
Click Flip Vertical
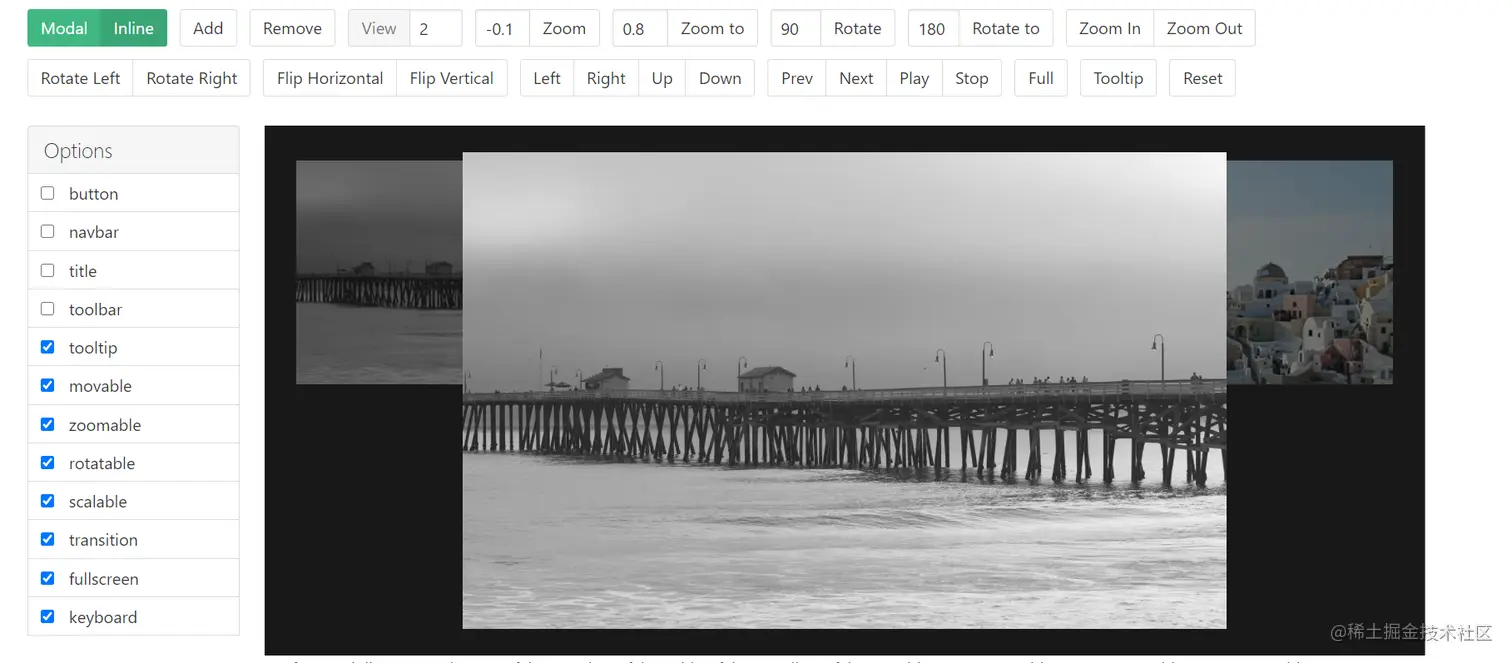(x=452, y=78)
